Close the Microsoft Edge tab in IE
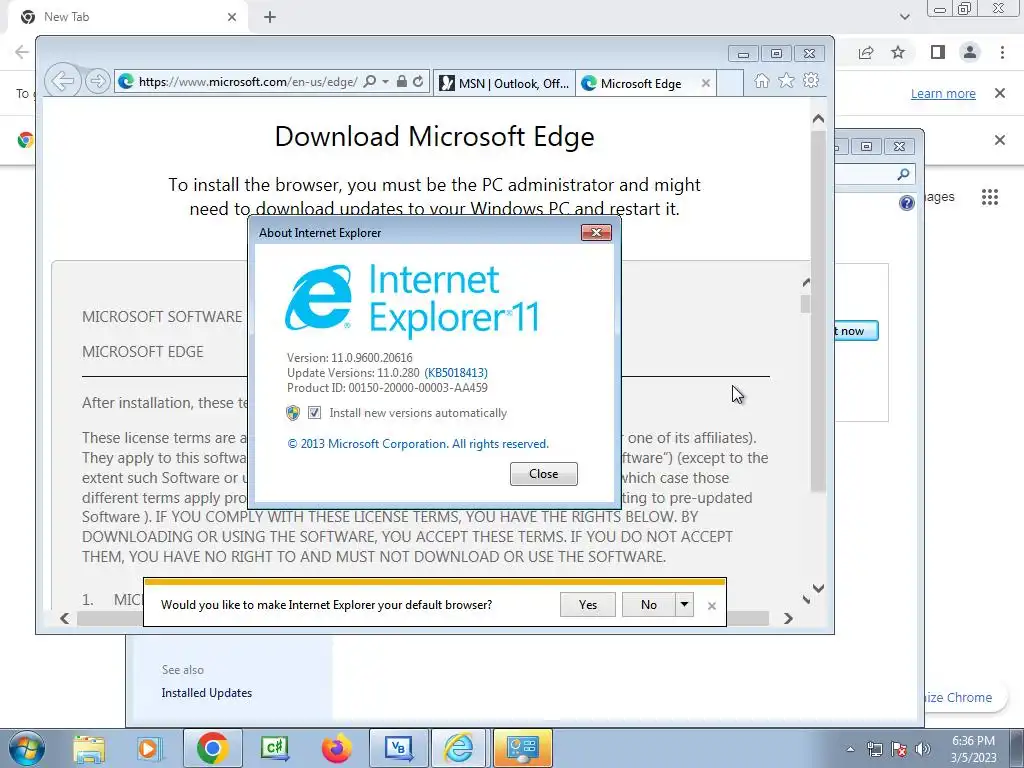 pos(705,83)
